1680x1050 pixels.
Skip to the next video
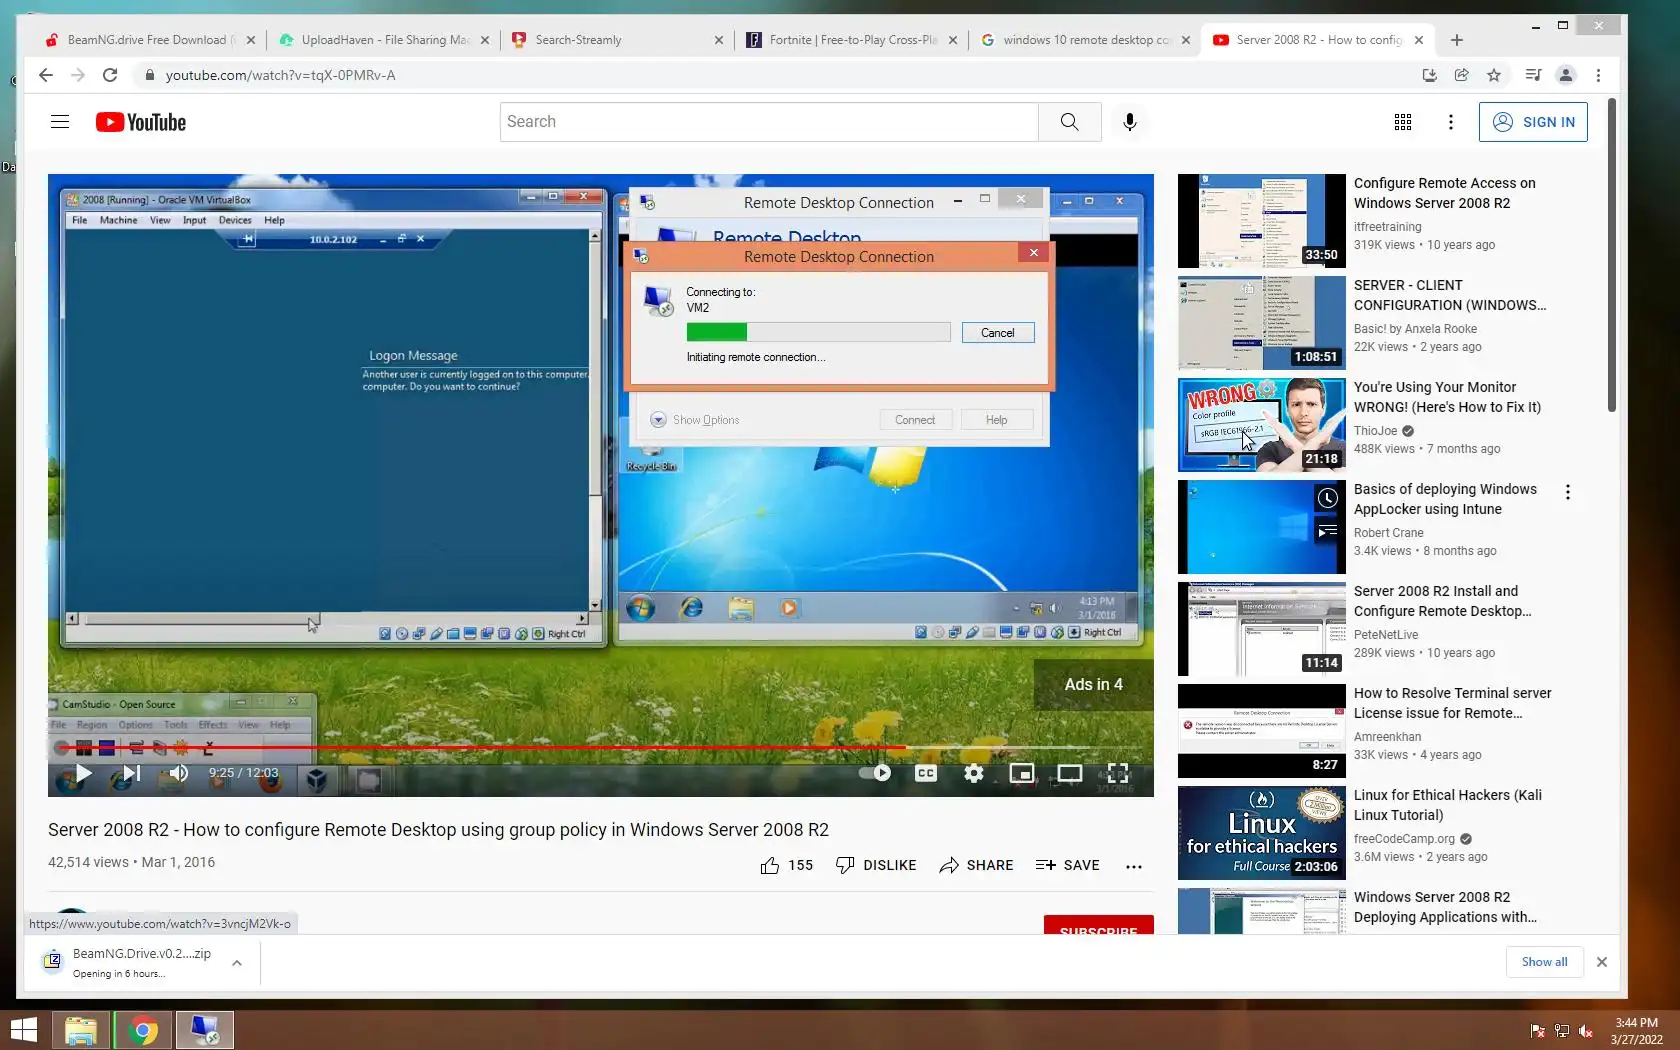131,773
